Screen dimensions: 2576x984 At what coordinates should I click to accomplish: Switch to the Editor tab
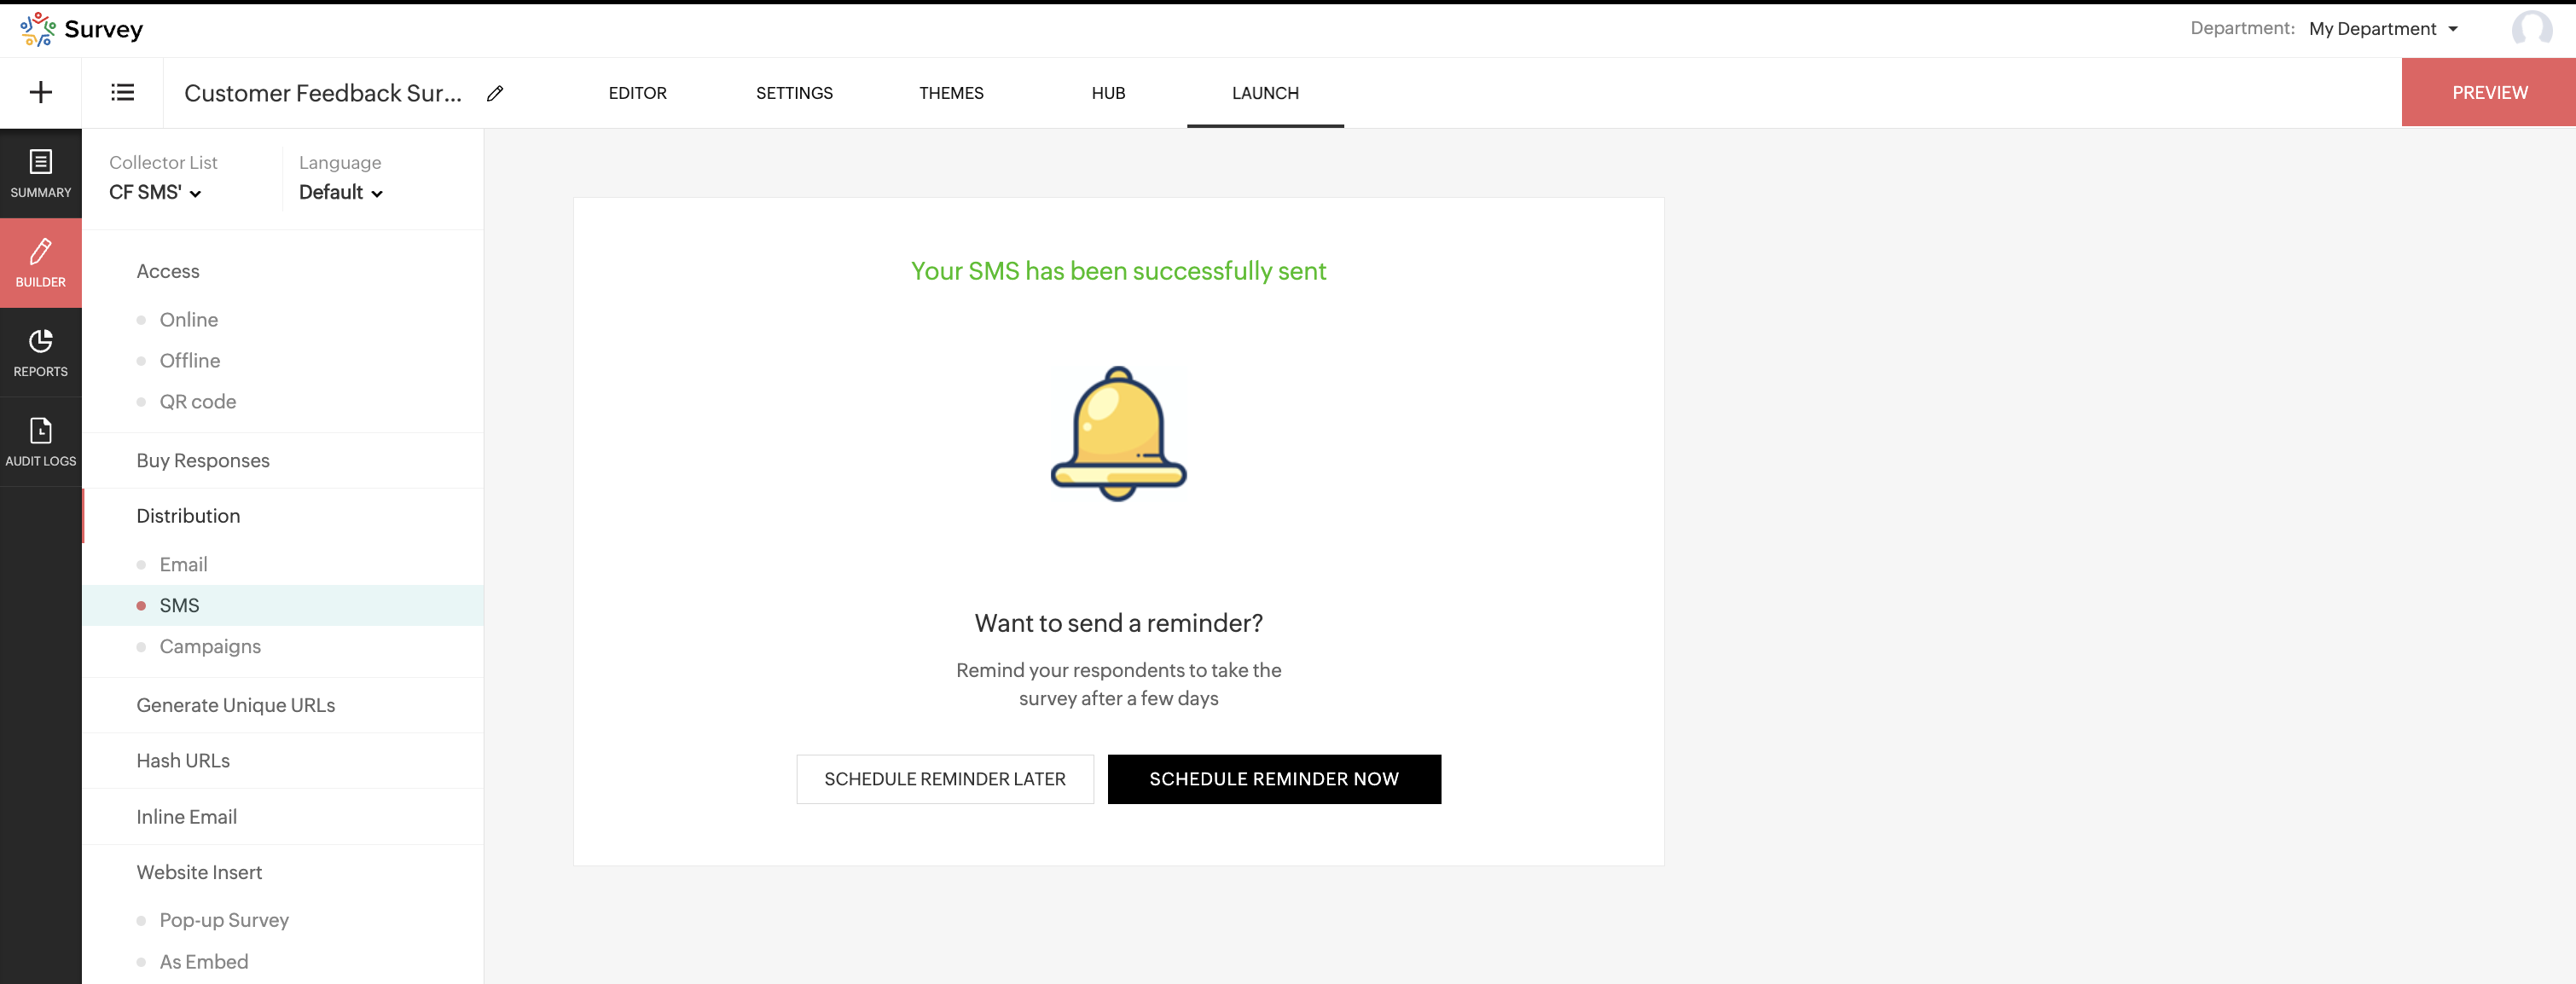(x=637, y=93)
